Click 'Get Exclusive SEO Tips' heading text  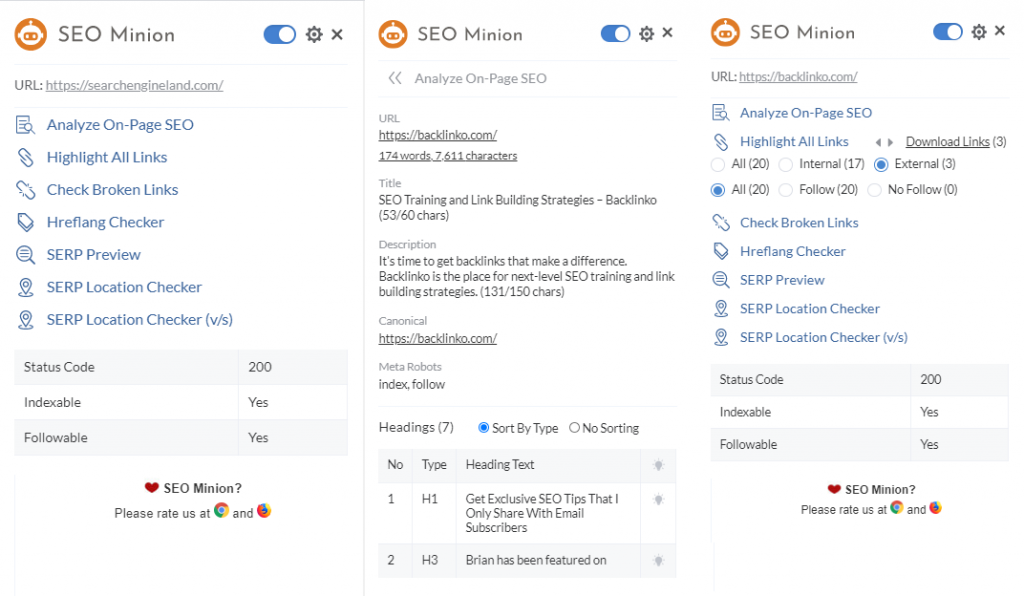542,513
